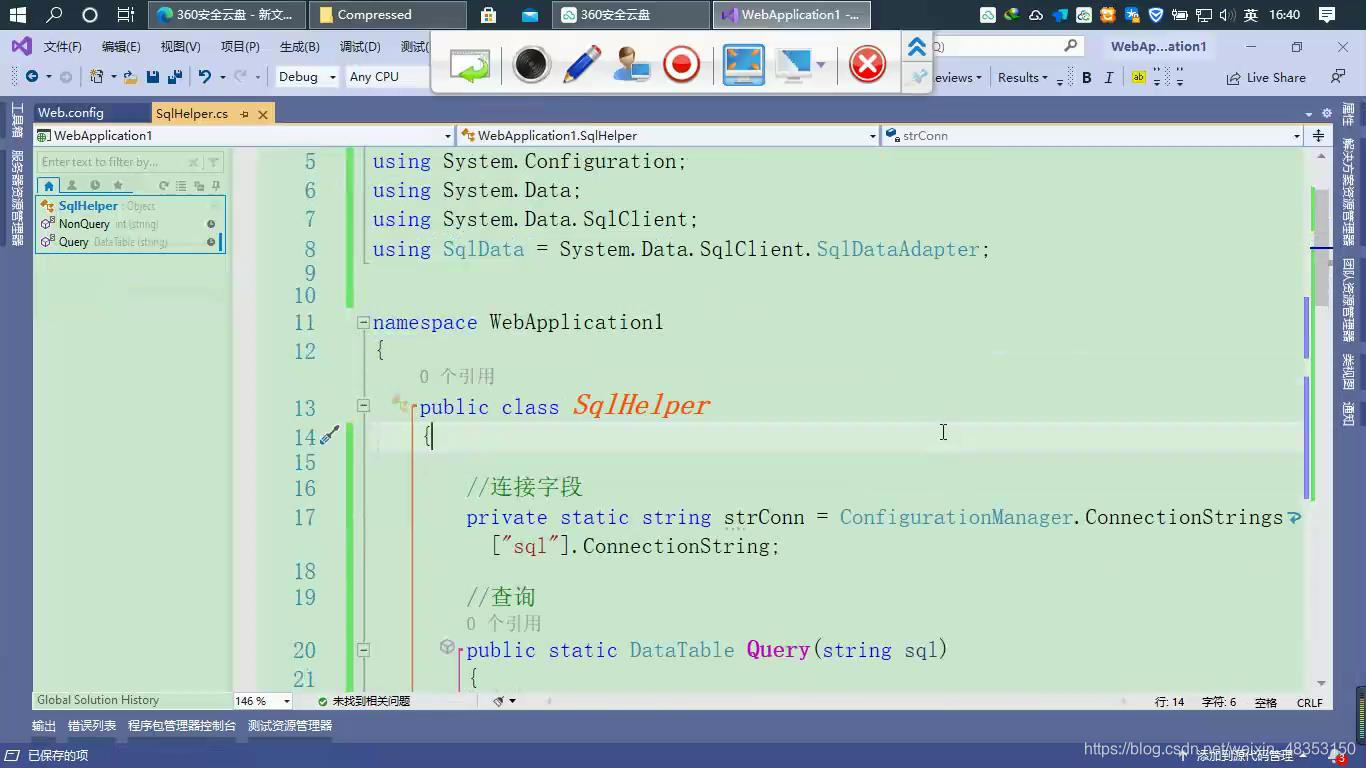Open the 文件(F) menu
Viewport: 1366px width, 768px height.
click(62, 47)
